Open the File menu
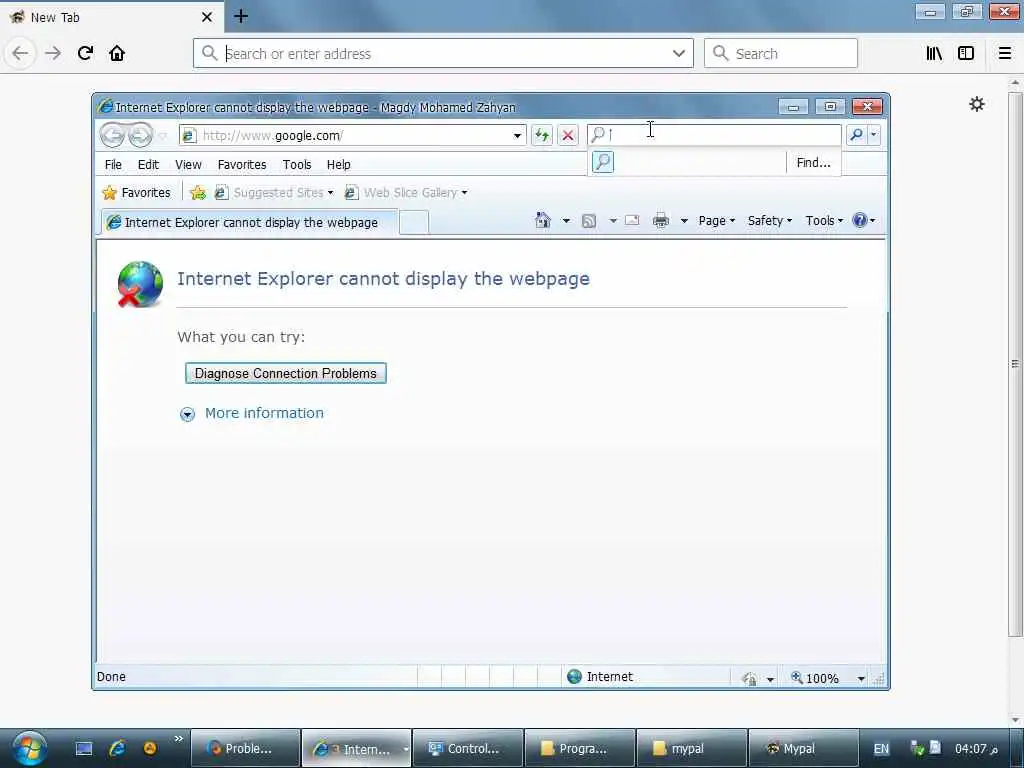 113,165
